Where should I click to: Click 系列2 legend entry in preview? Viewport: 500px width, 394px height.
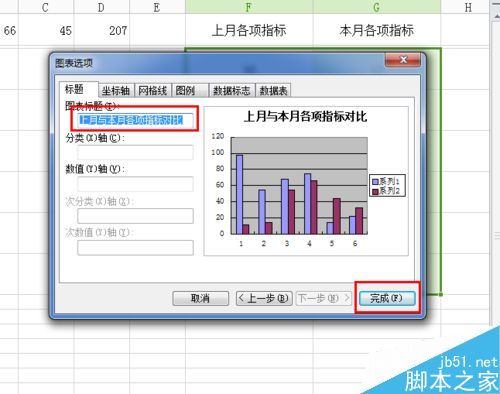(x=386, y=191)
